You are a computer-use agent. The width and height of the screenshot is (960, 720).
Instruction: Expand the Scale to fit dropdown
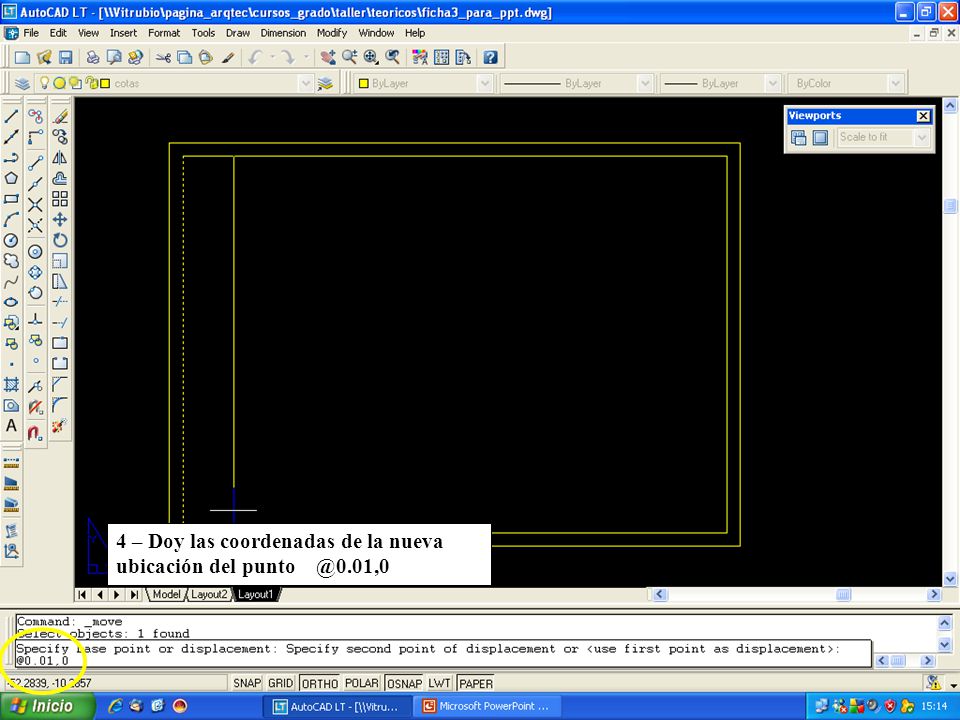pos(921,138)
